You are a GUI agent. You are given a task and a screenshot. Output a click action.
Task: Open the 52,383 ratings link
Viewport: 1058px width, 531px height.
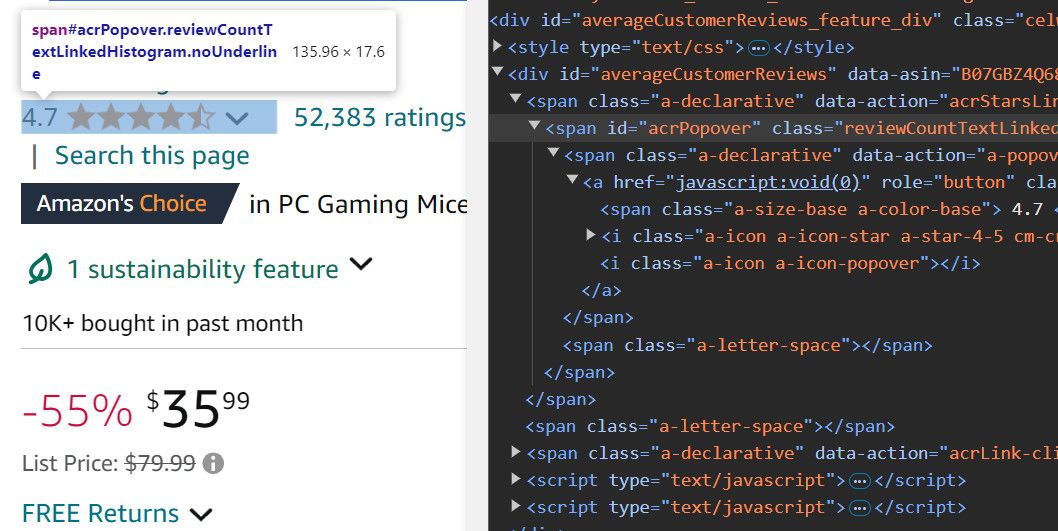[380, 117]
